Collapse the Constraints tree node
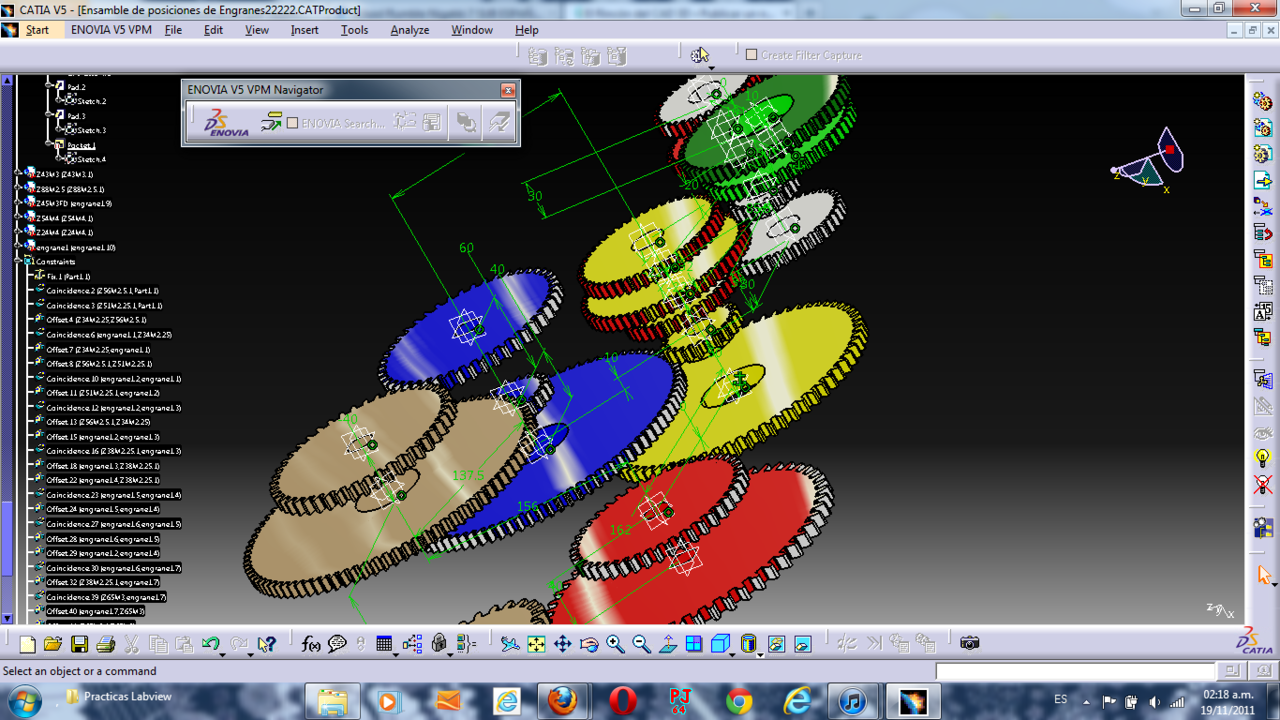This screenshot has width=1280, height=720. click(x=18, y=261)
